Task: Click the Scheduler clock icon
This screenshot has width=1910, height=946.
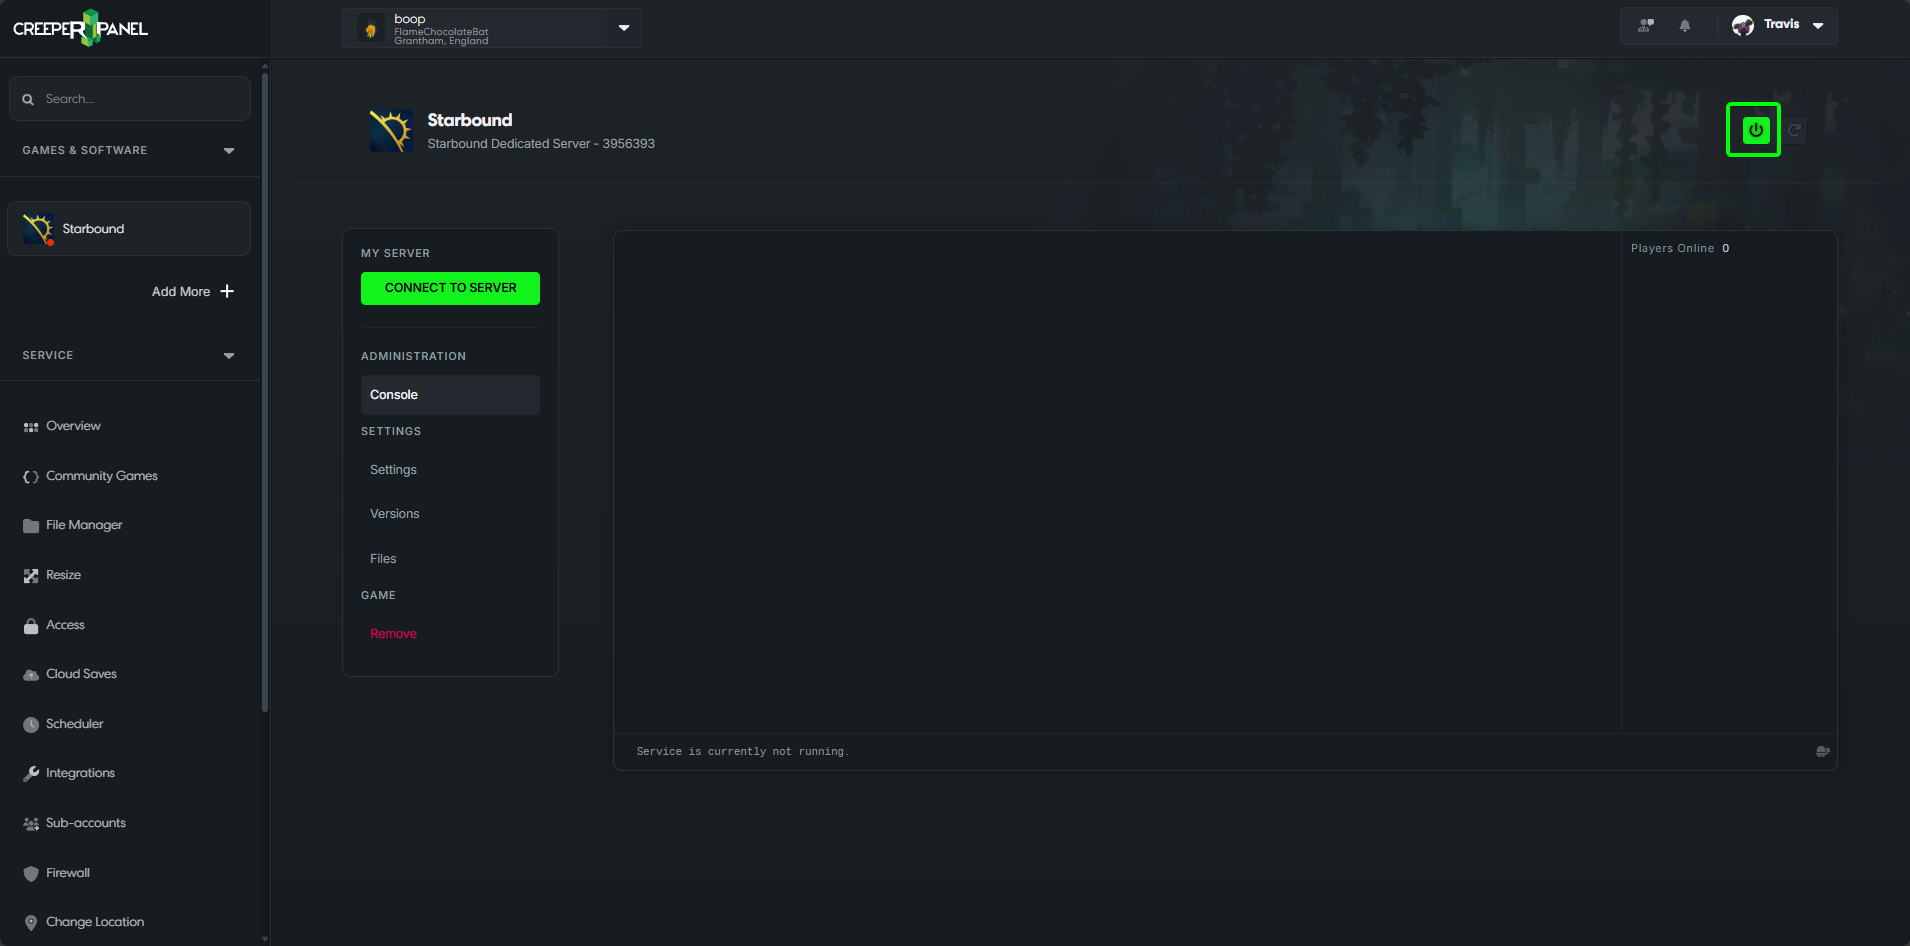Action: tap(31, 725)
